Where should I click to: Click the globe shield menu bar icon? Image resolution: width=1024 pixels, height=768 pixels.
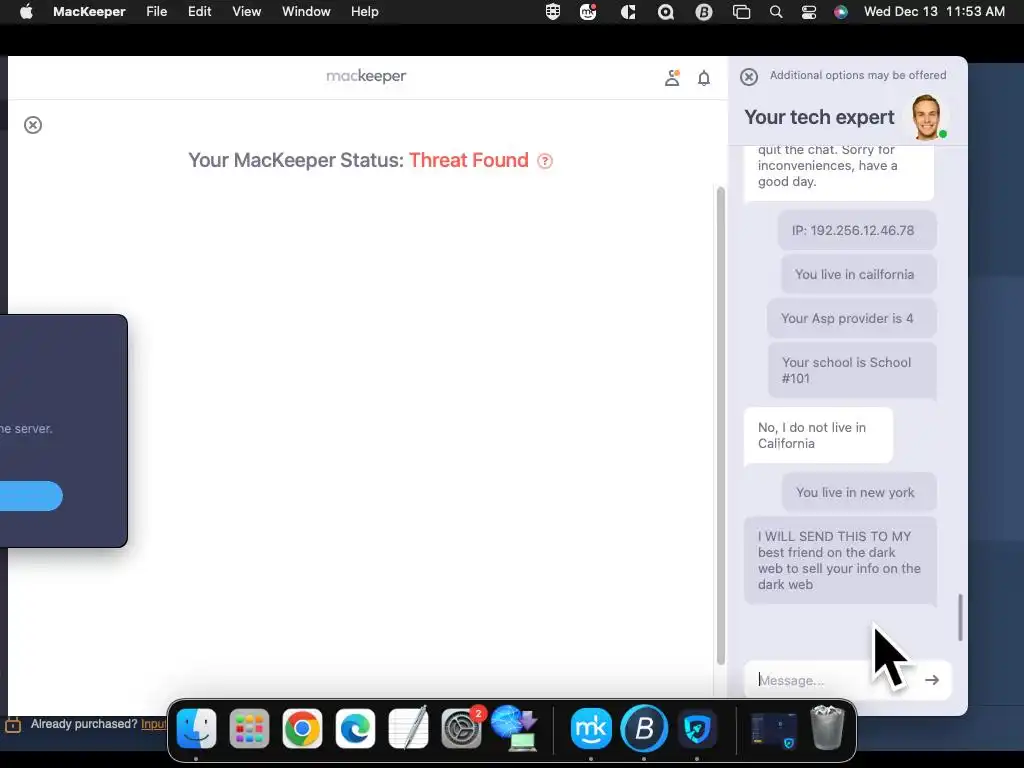click(552, 12)
